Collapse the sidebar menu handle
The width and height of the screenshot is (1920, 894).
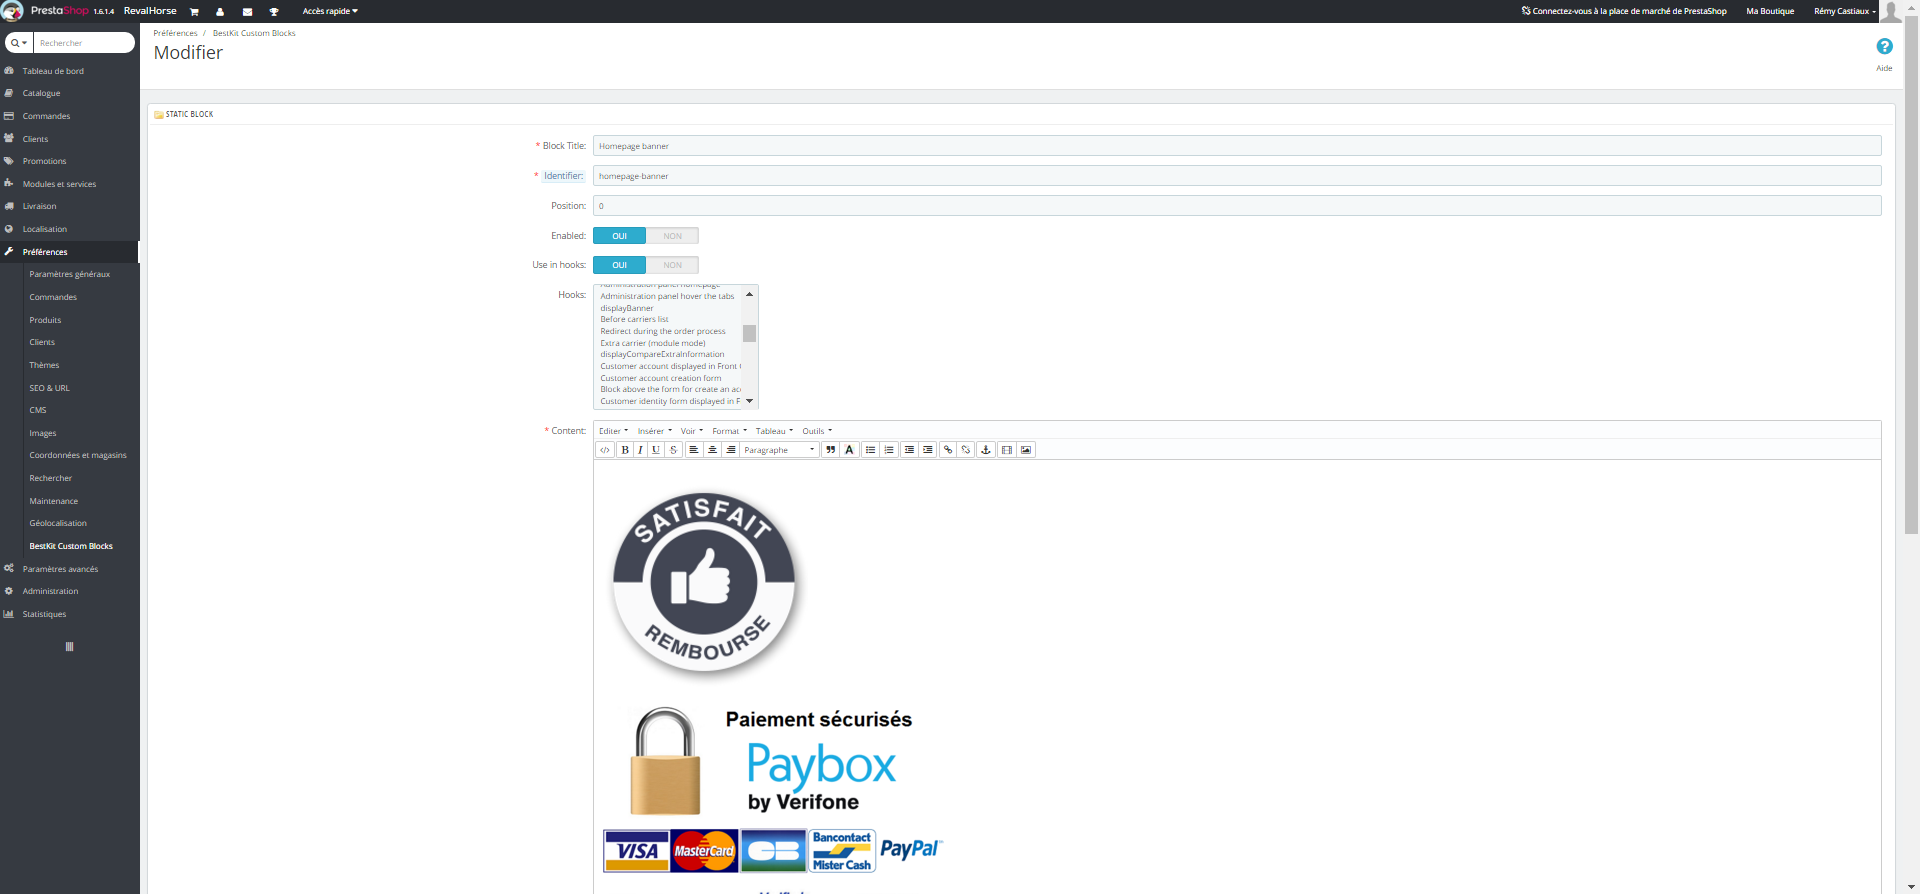coord(69,647)
